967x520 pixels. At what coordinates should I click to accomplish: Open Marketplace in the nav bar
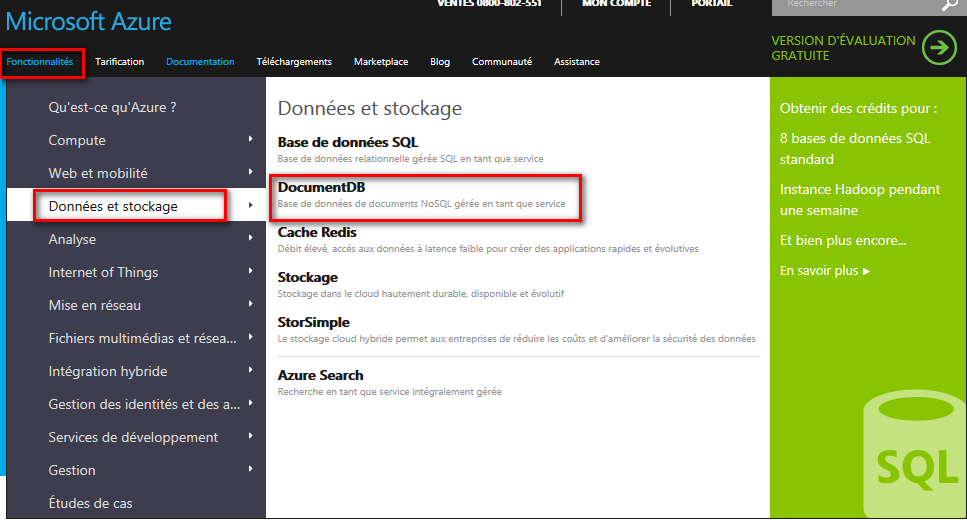[x=381, y=62]
